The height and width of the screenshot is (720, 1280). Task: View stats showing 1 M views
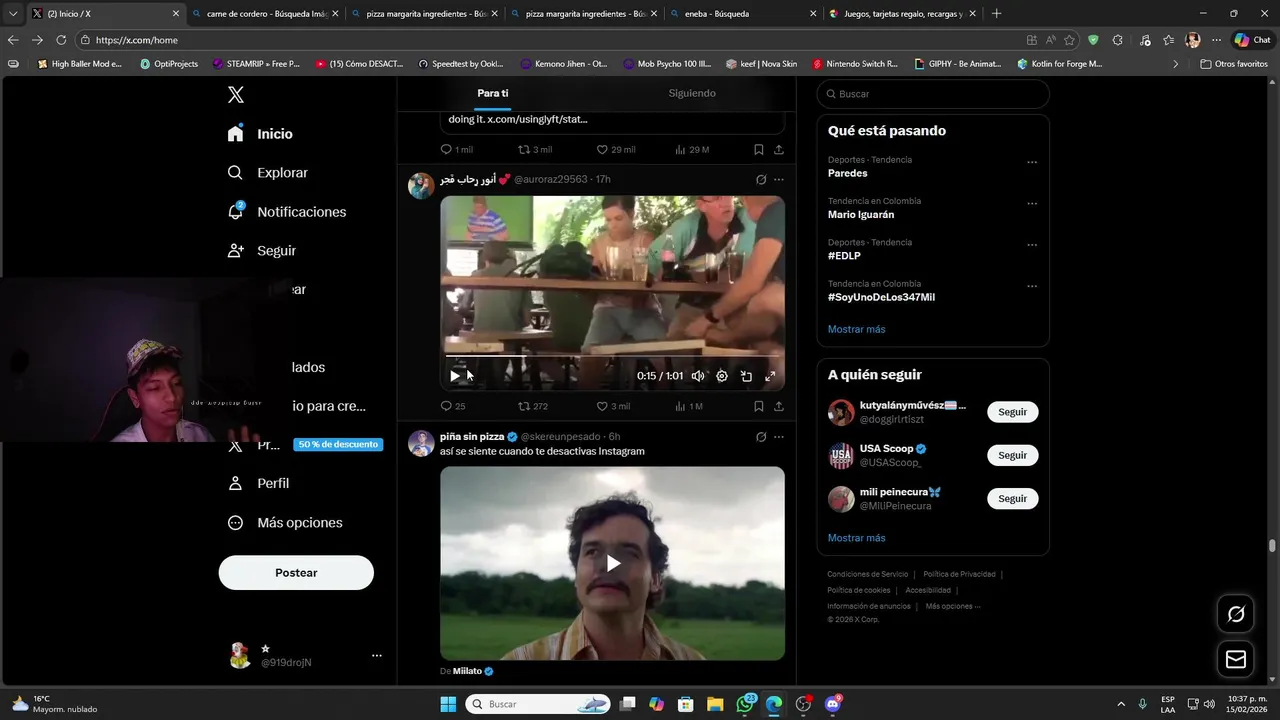pyautogui.click(x=689, y=406)
